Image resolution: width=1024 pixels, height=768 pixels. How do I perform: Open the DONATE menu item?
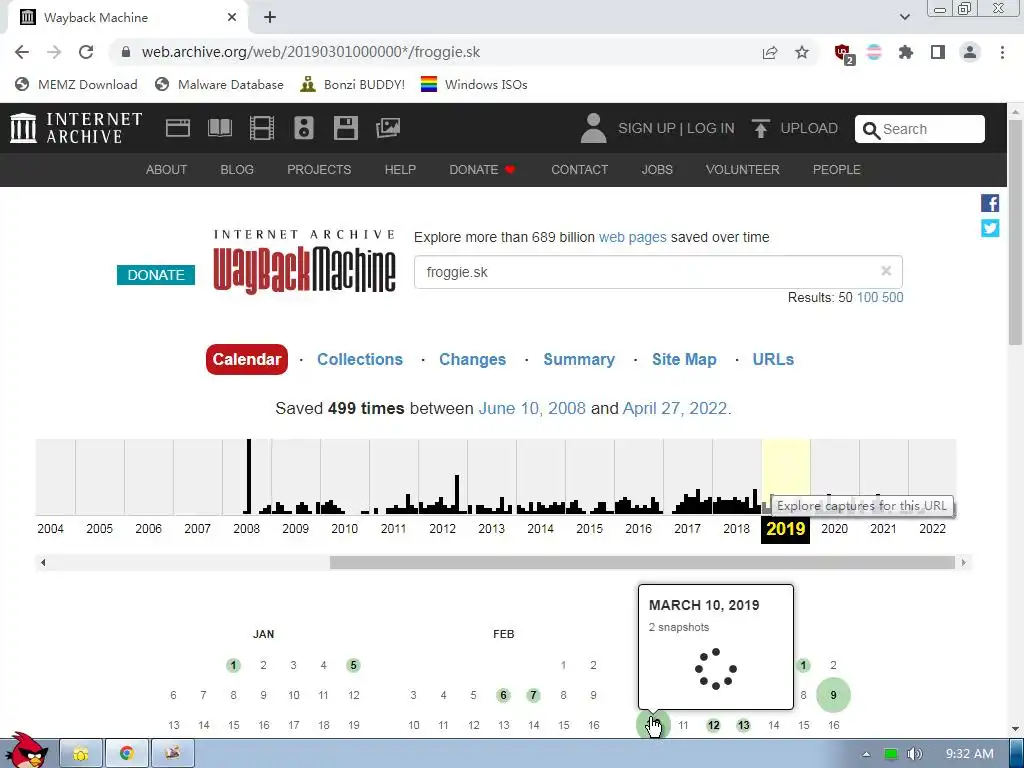[482, 170]
